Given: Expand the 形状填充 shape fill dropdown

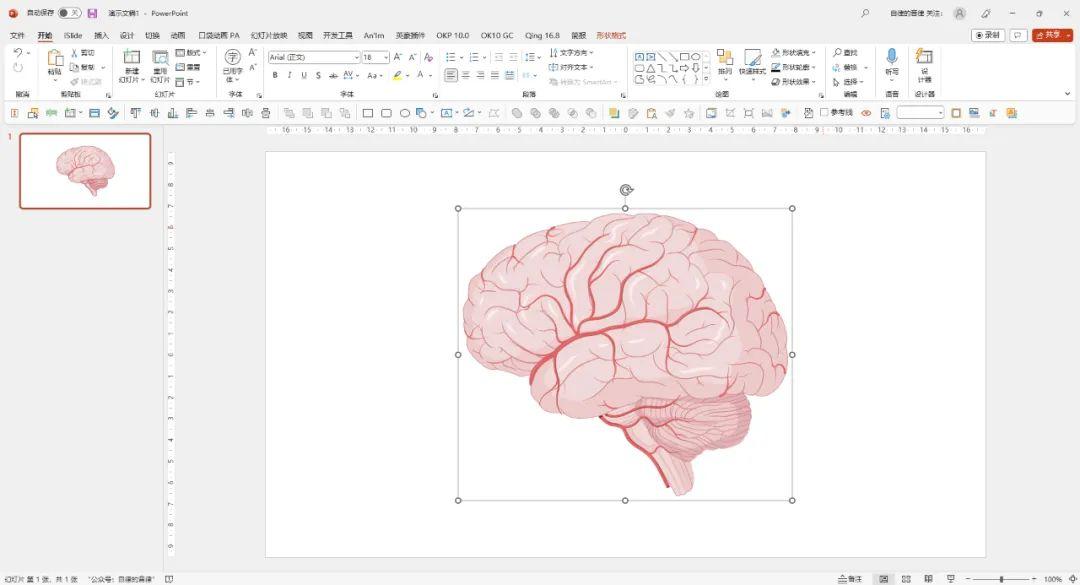Looking at the screenshot, I should tap(813, 52).
